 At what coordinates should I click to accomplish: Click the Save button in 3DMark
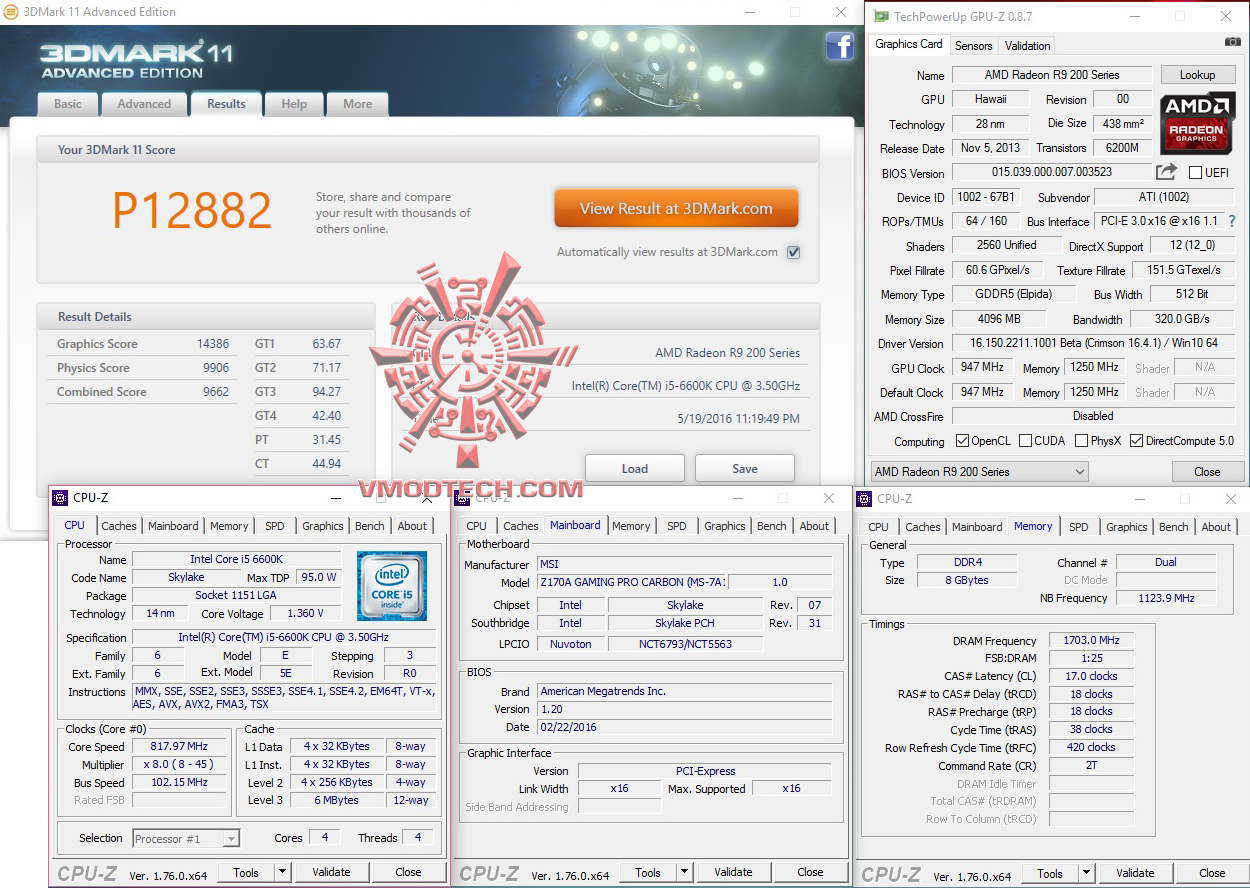click(745, 468)
